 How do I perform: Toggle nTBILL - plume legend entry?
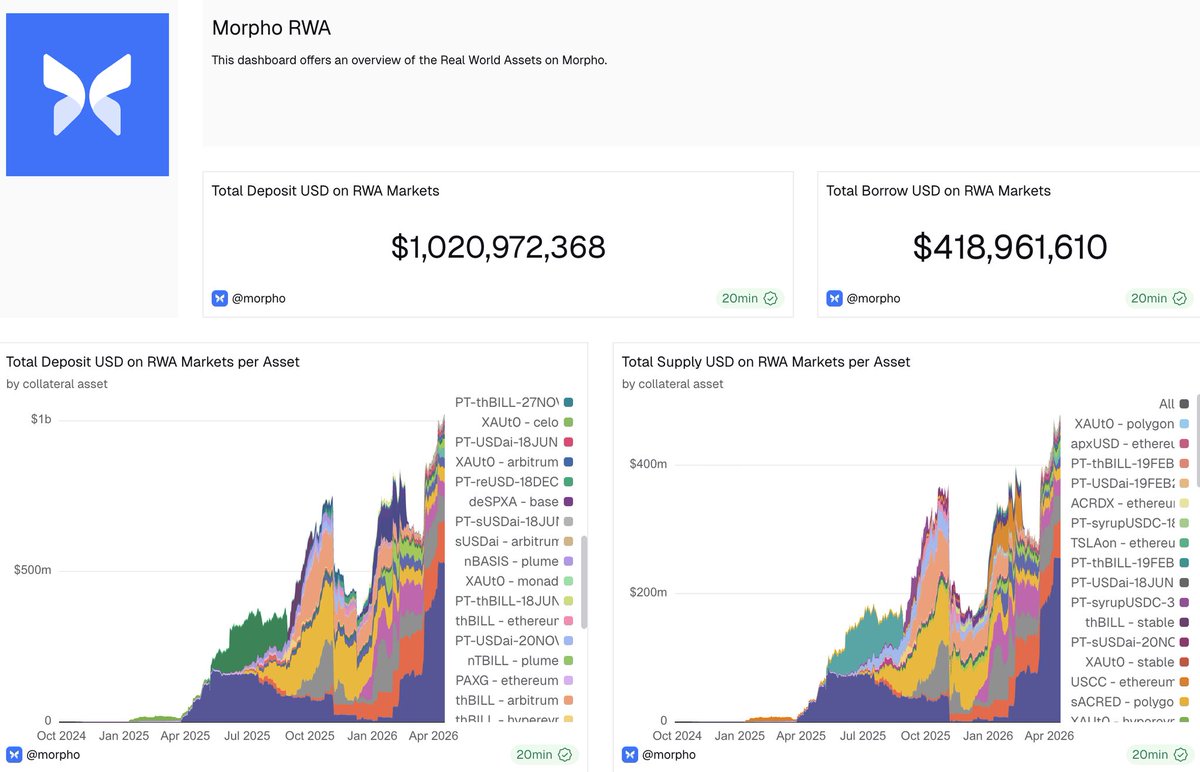click(520, 661)
